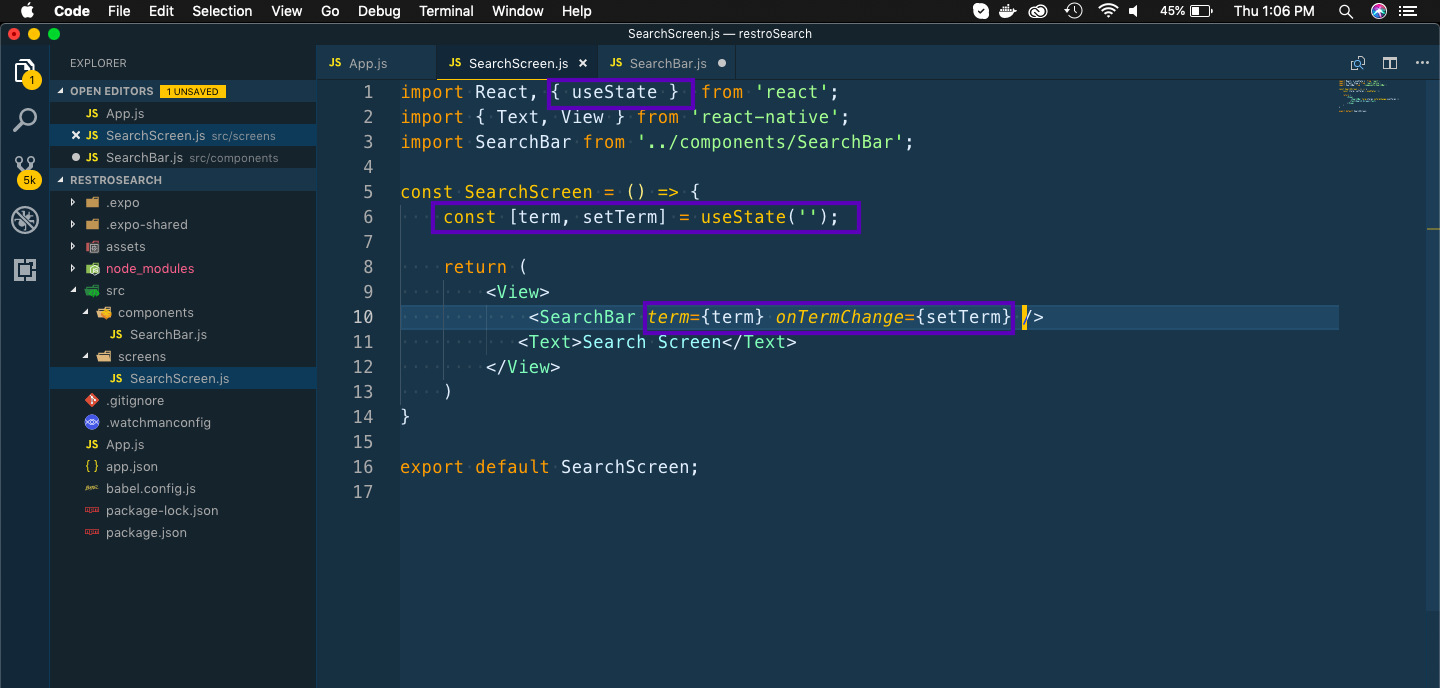Open the File menu

tap(119, 11)
